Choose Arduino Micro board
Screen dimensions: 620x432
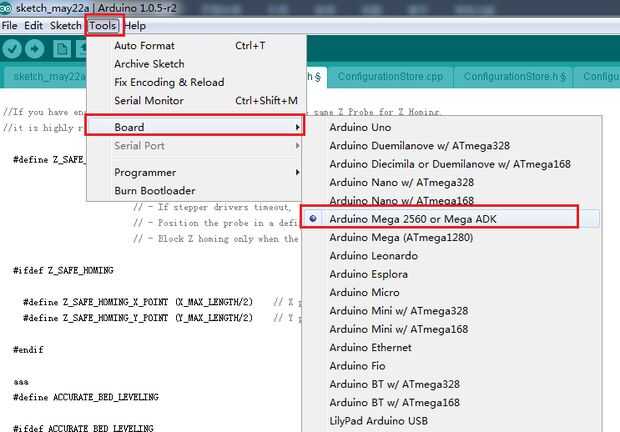[451, 292]
